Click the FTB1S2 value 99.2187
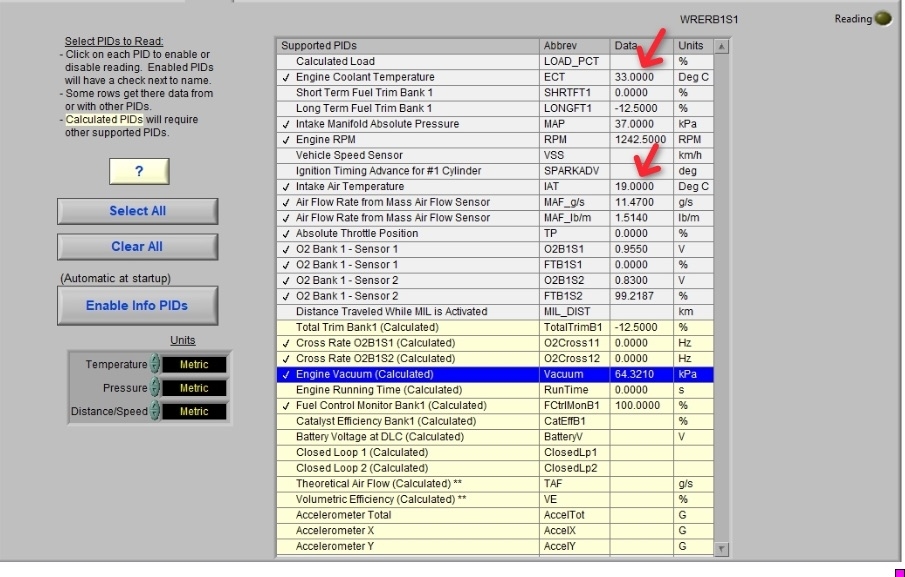 pyautogui.click(x=634, y=296)
